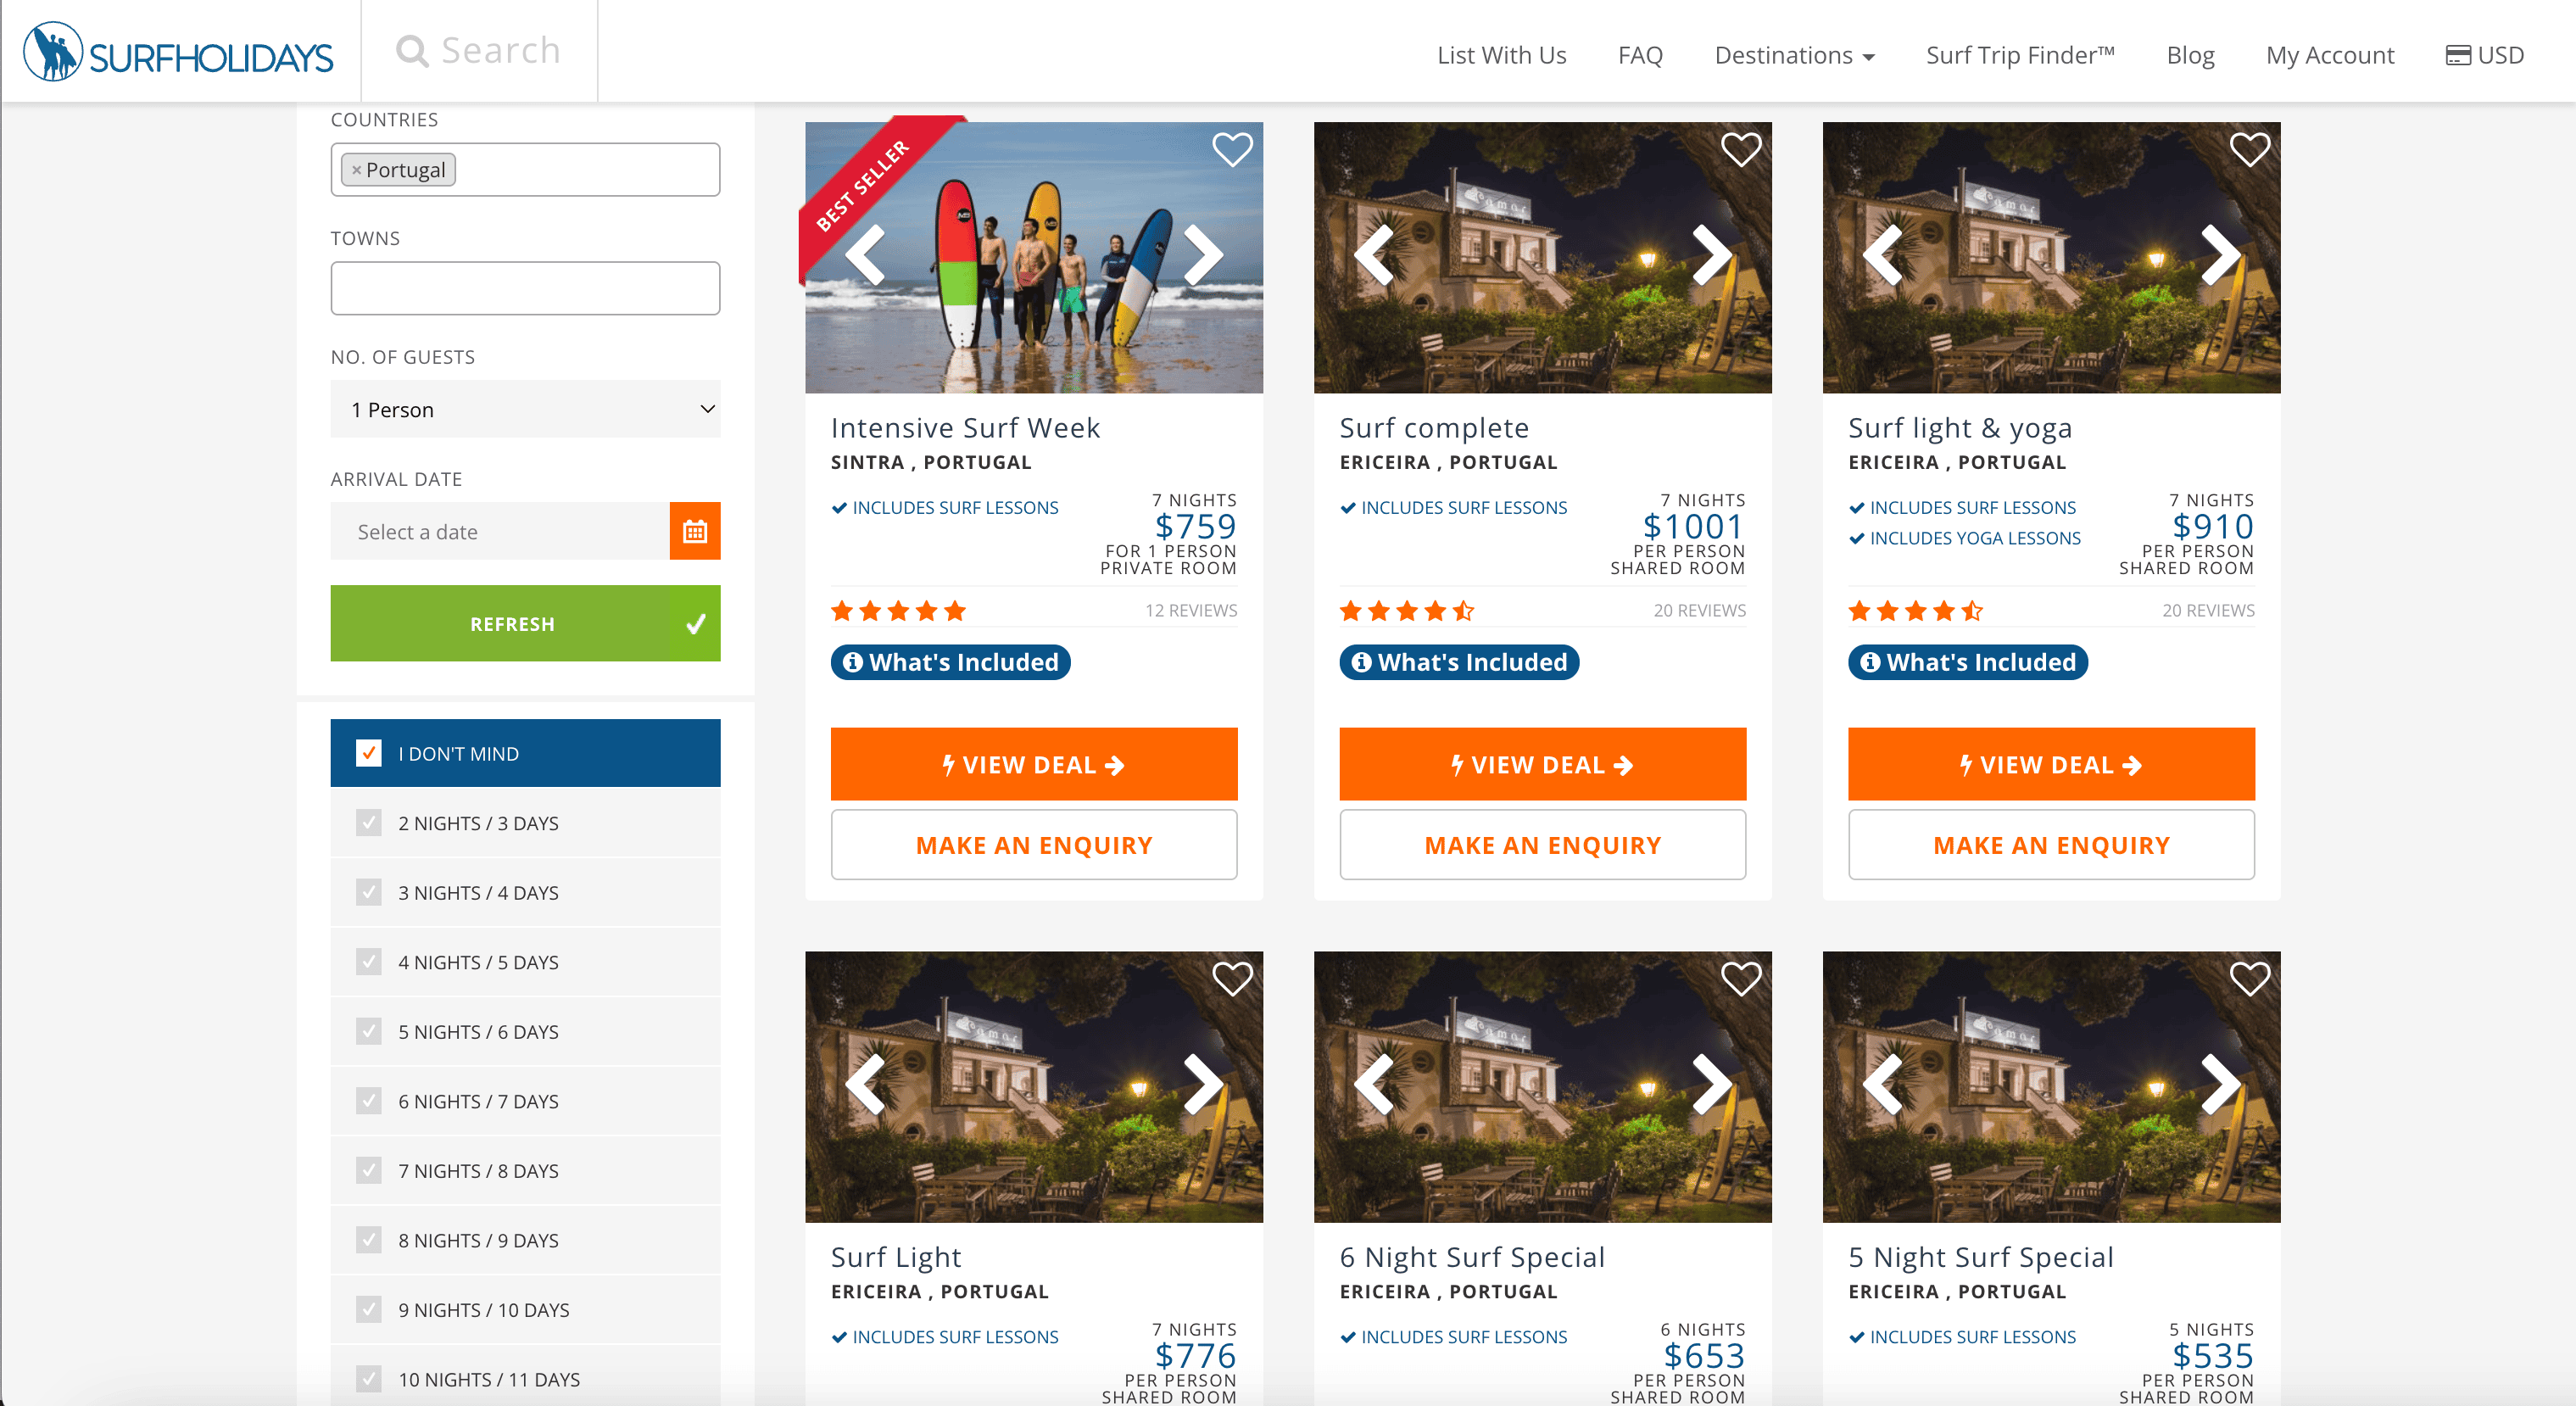Click the SurfHolidays logo

[178, 53]
